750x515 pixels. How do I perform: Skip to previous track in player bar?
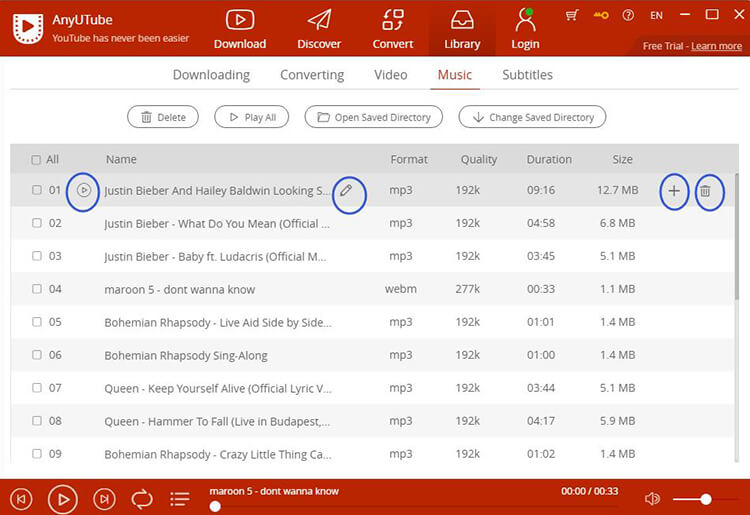point(21,499)
